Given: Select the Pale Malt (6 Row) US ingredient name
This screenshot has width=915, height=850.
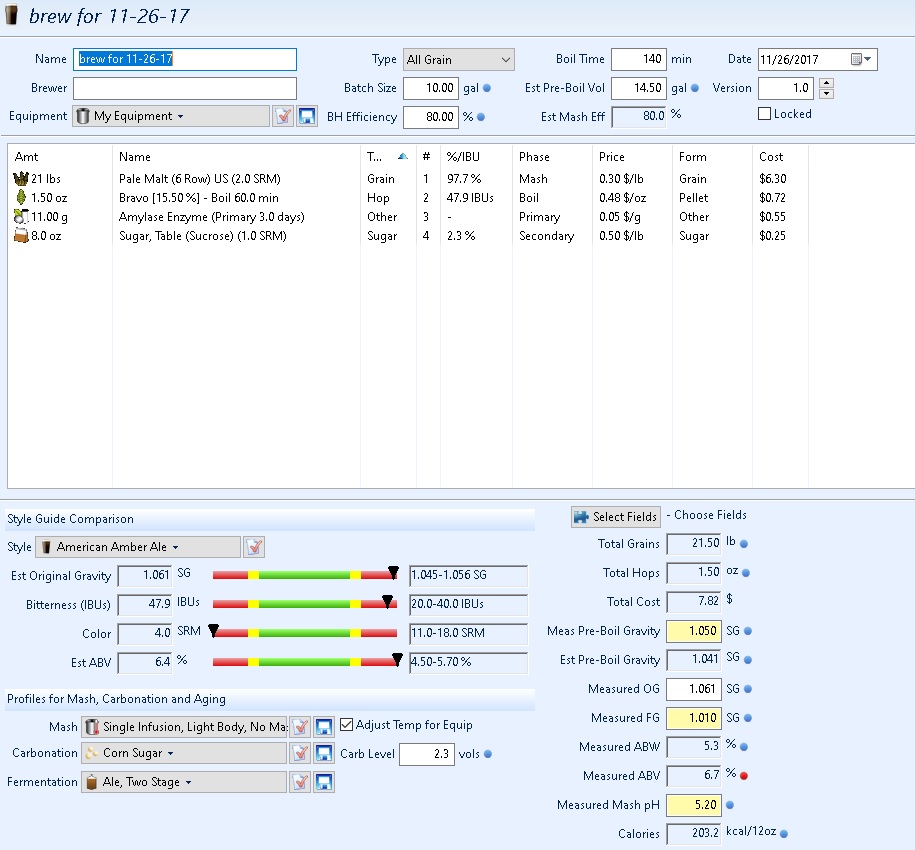Looking at the screenshot, I should tap(200, 179).
